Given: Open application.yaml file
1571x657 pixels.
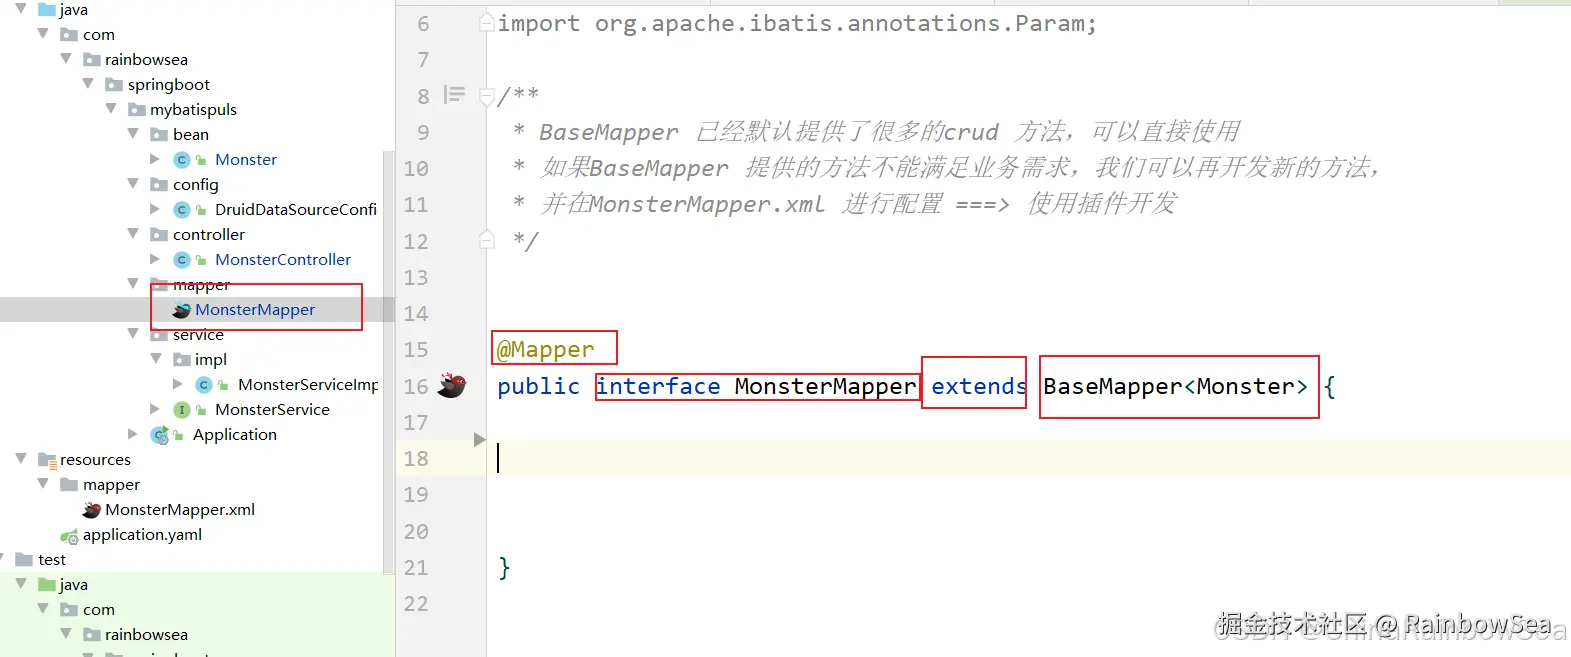Looking at the screenshot, I should (x=142, y=534).
